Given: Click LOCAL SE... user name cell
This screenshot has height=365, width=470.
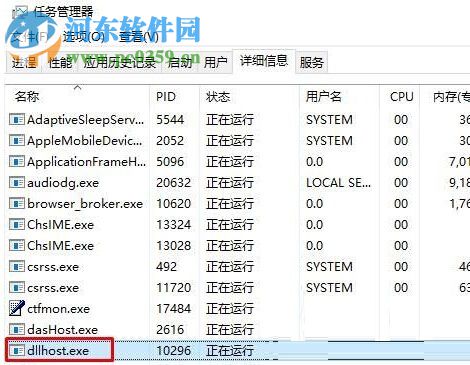Looking at the screenshot, I should click(338, 183).
